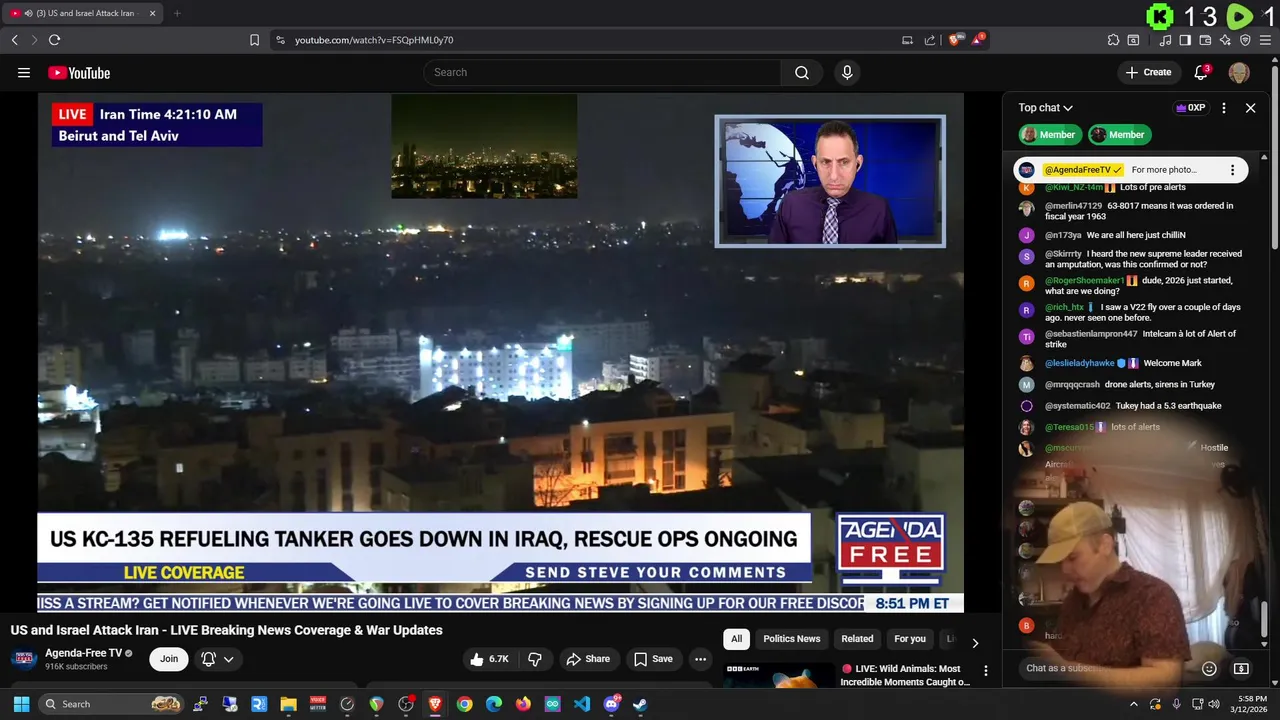Click the Share button under video
This screenshot has width=1280, height=720.
coord(588,659)
